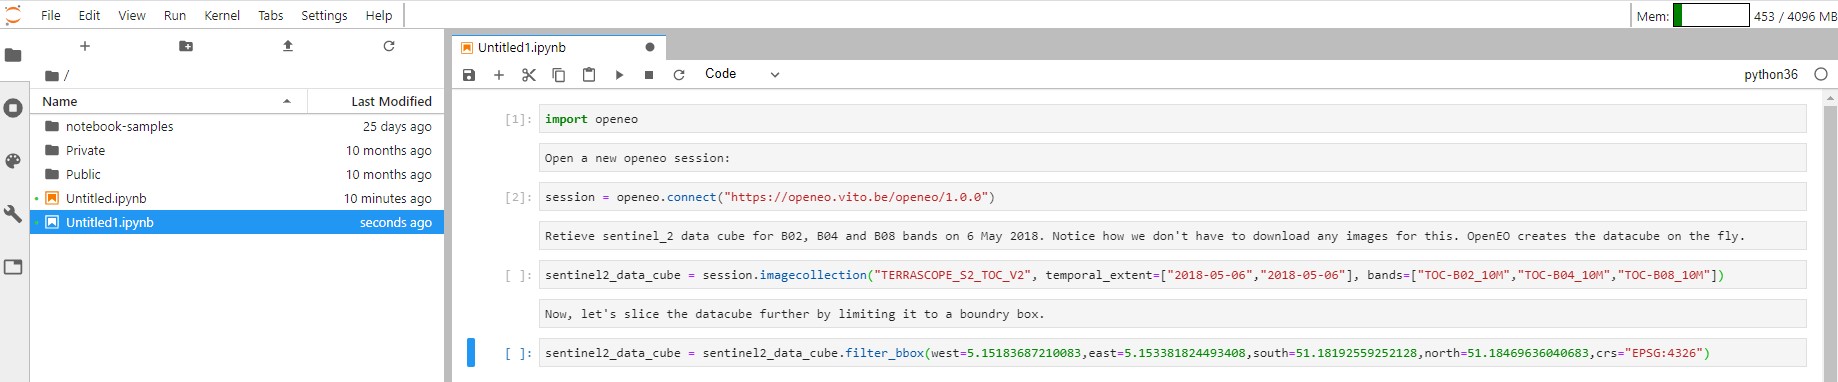Open the Edit menu

[x=89, y=15]
